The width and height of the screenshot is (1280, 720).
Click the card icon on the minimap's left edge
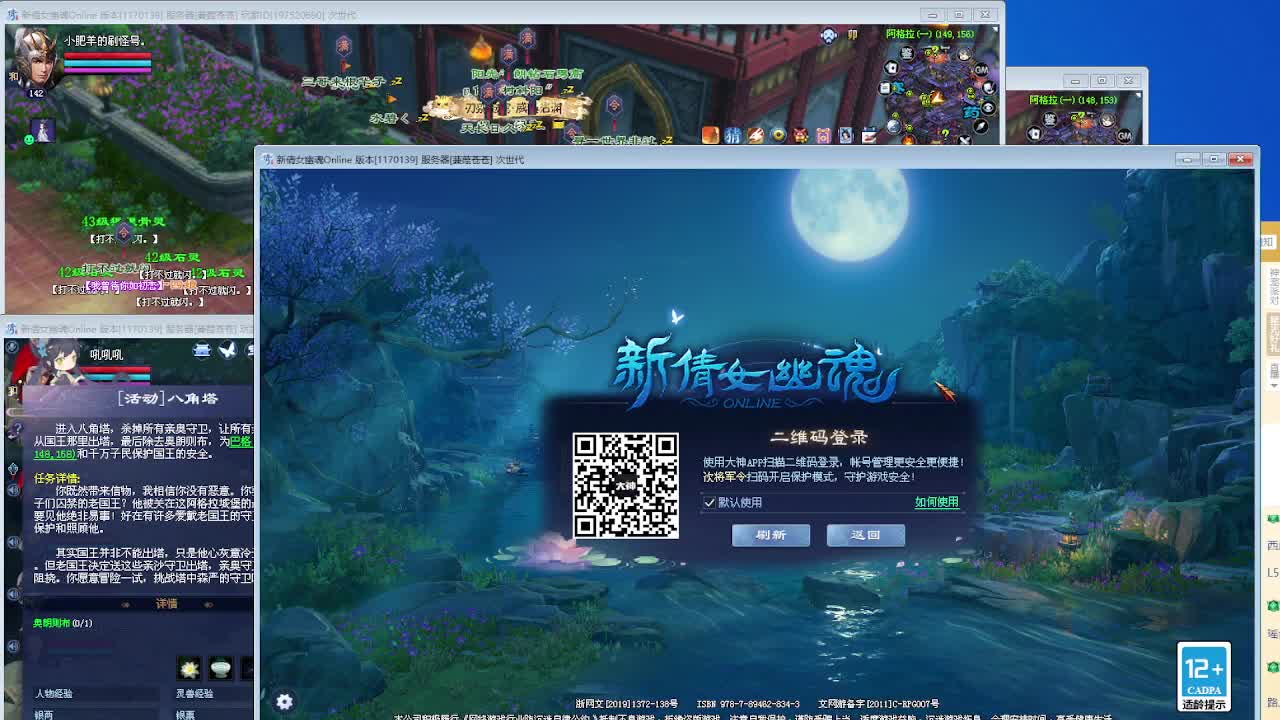[892, 68]
